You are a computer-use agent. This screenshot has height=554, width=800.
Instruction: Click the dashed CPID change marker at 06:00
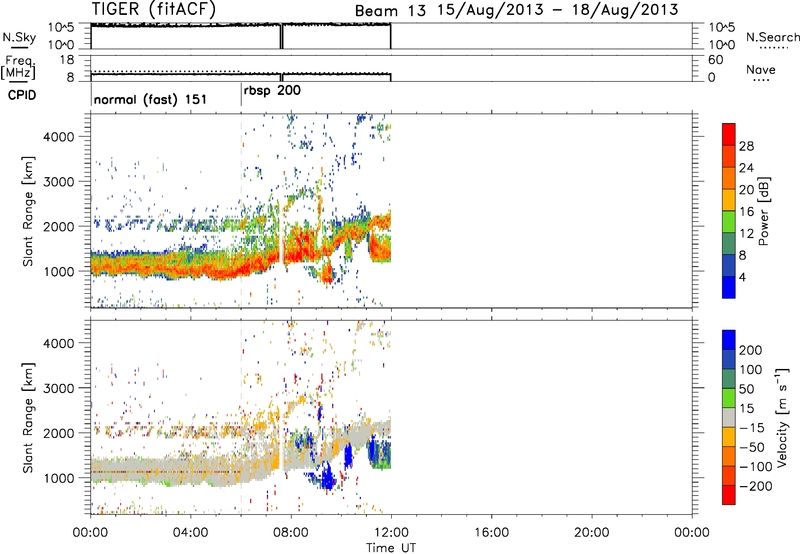[x=241, y=210]
